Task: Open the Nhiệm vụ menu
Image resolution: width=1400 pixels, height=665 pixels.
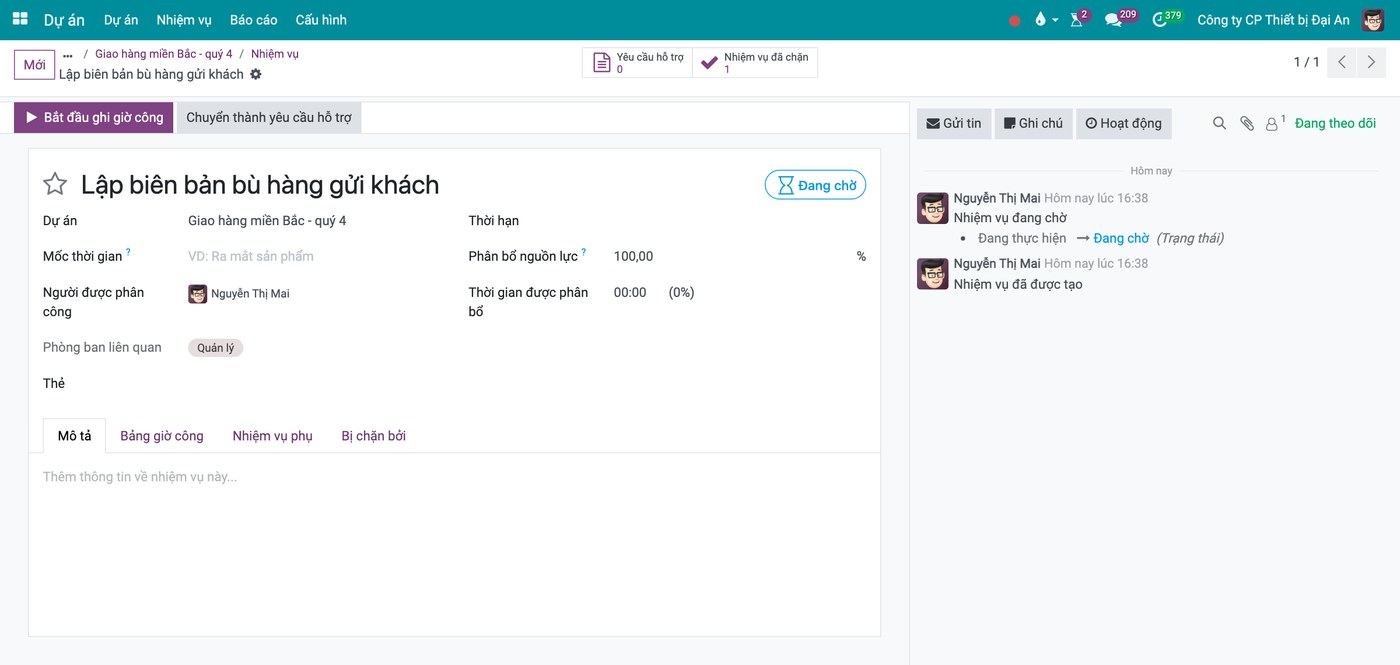Action: 184,20
